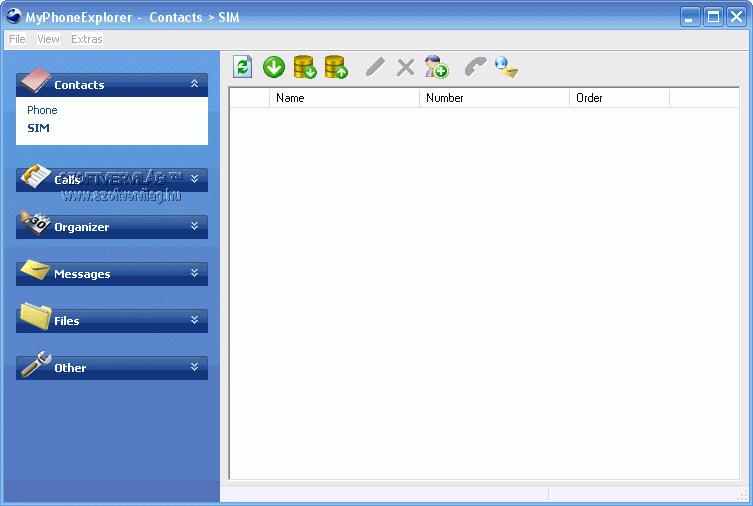
Task: Open the File menu
Action: tap(17, 39)
